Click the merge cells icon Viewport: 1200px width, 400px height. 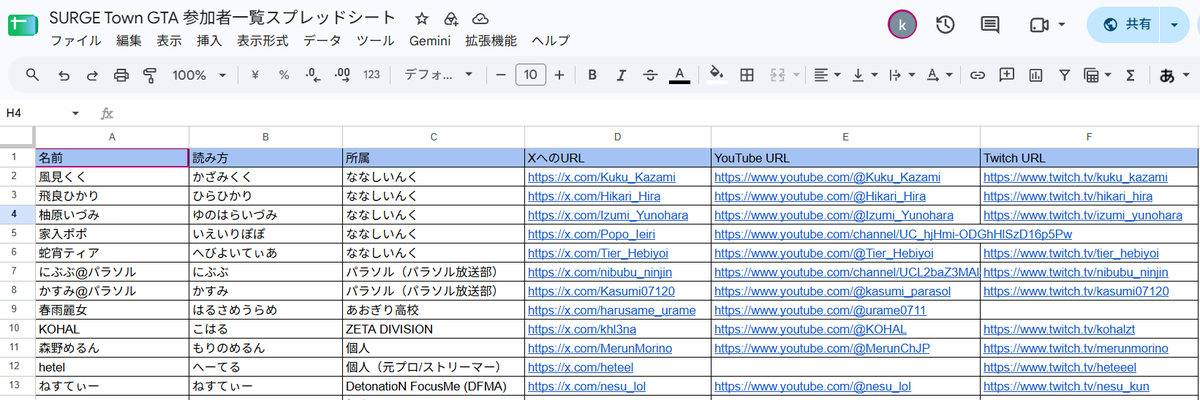pos(775,75)
